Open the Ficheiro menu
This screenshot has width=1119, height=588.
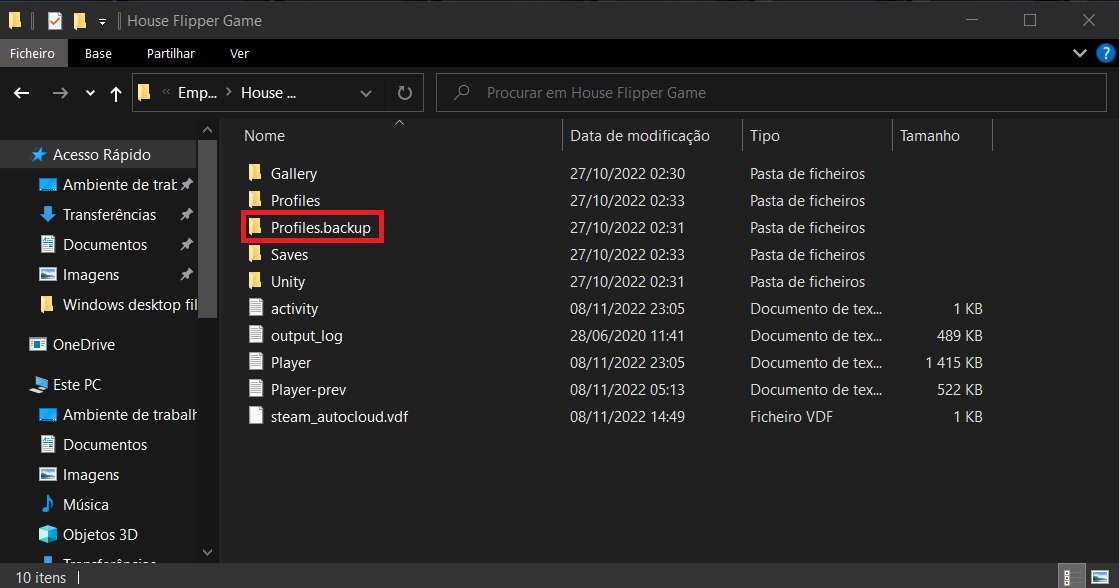coord(34,53)
